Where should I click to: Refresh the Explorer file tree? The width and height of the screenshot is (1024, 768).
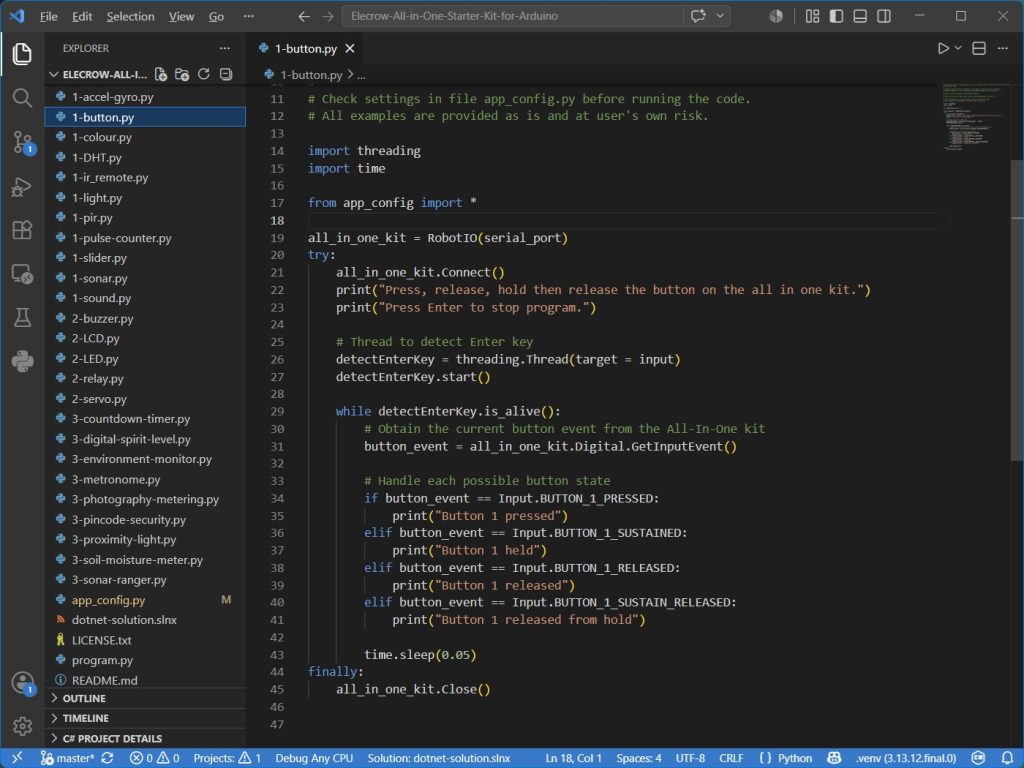point(204,74)
